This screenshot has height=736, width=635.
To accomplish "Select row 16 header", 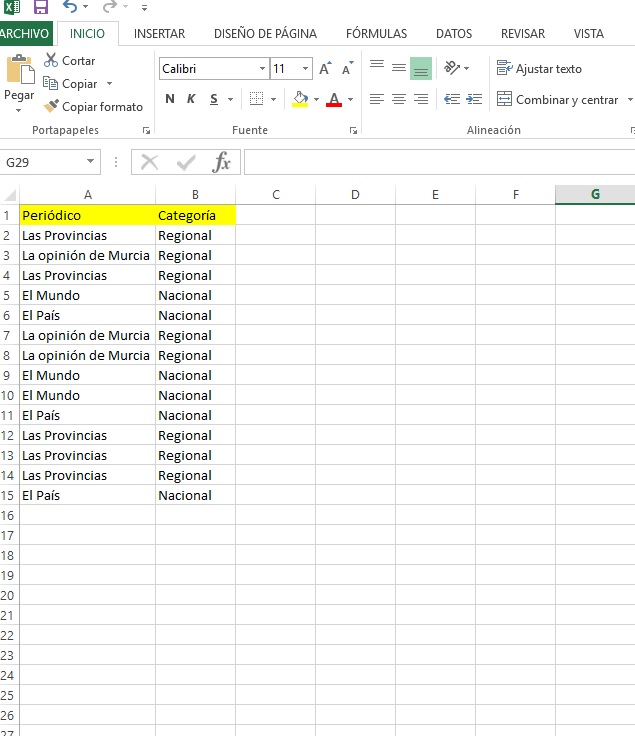I will point(8,515).
